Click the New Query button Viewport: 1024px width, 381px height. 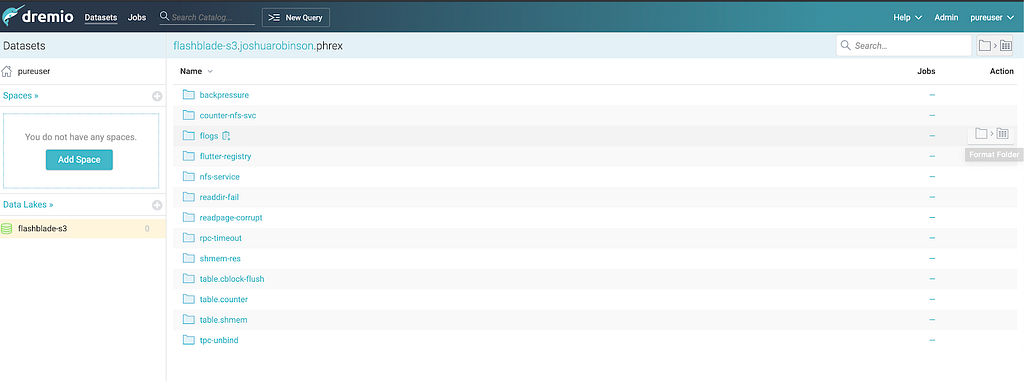296,18
